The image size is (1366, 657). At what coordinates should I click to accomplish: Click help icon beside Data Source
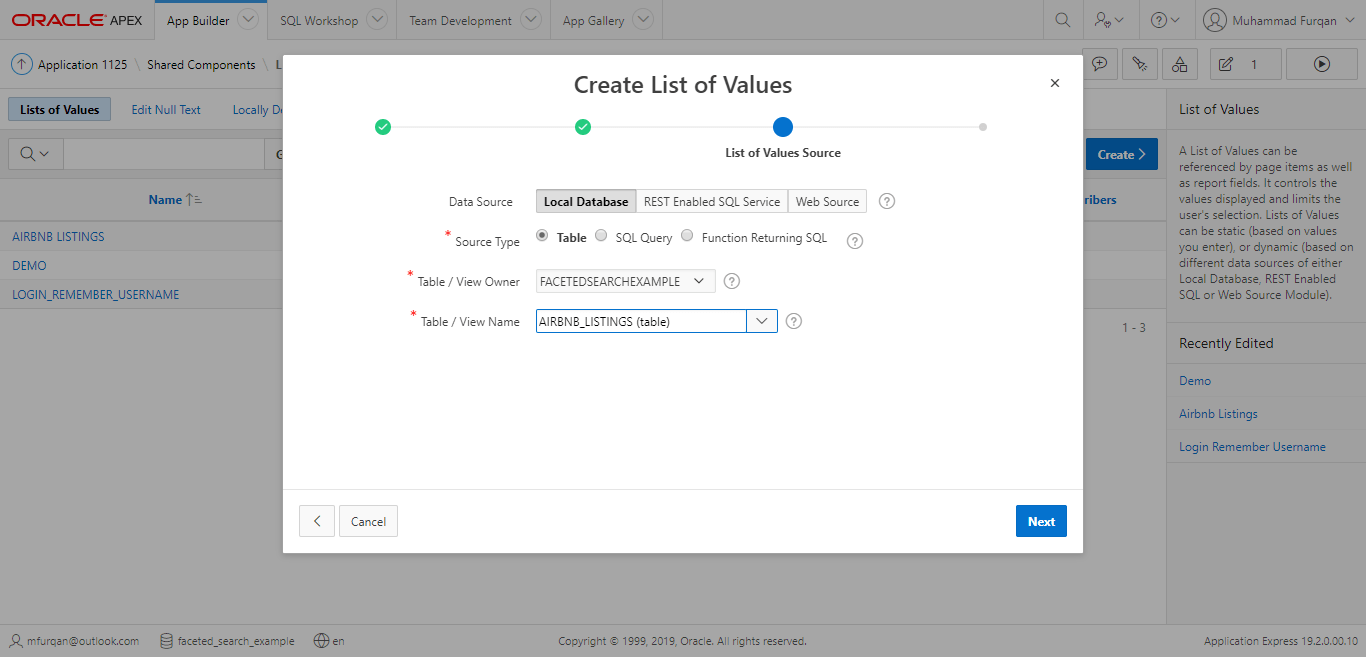(x=887, y=201)
